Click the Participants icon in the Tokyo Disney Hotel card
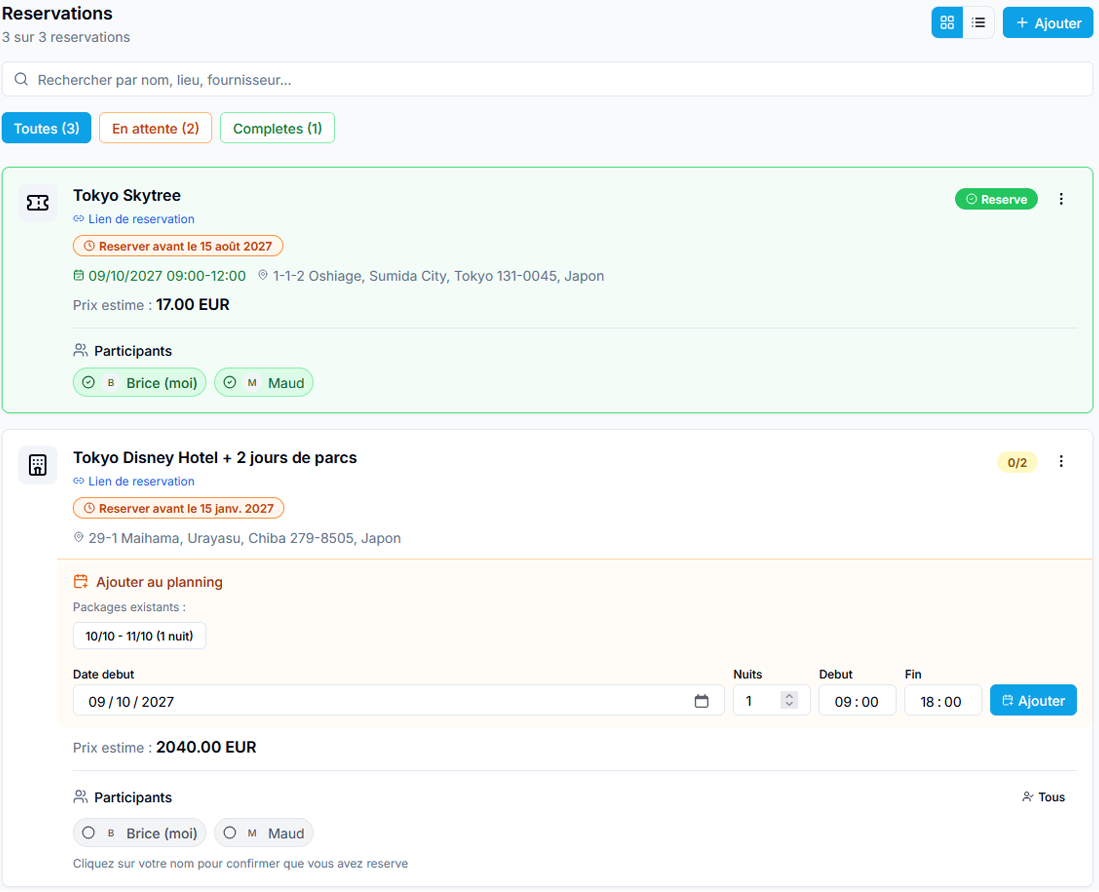Image resolution: width=1099 pixels, height=892 pixels. click(81, 797)
